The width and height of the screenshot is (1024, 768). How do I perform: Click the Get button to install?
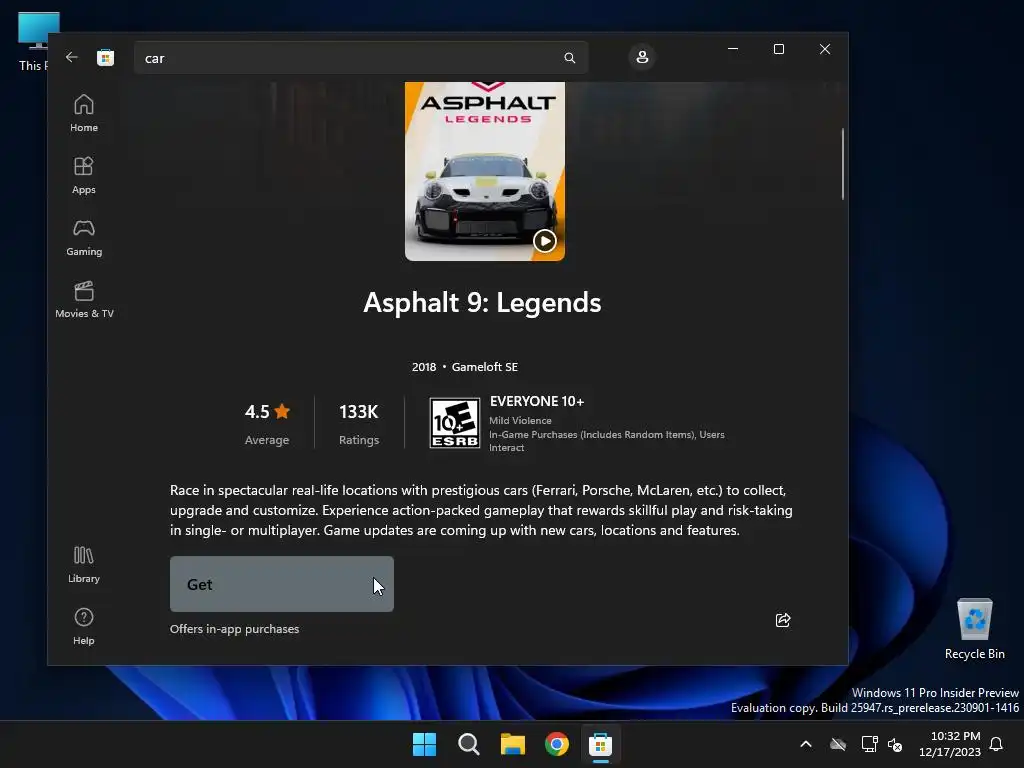(281, 584)
